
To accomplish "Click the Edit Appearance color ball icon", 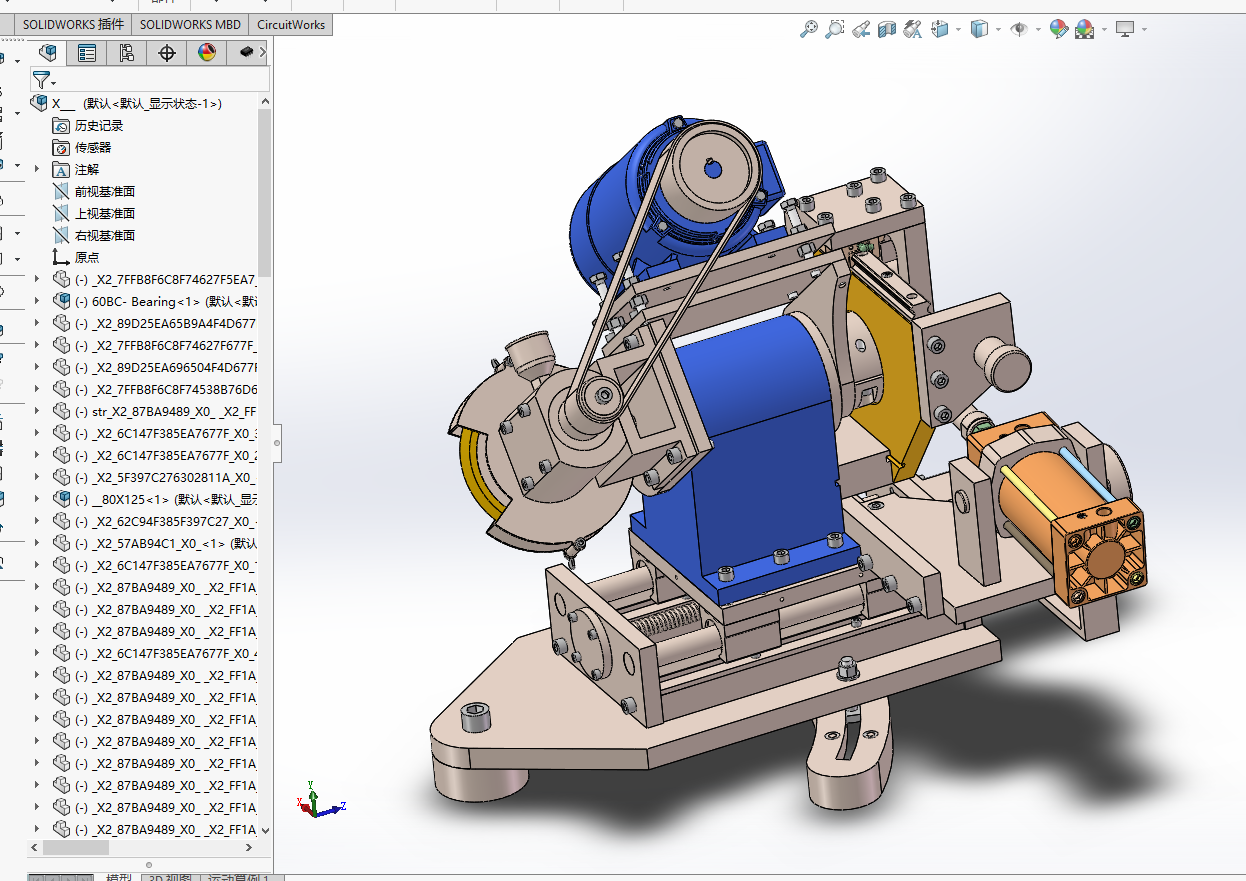I will coord(1058,30).
